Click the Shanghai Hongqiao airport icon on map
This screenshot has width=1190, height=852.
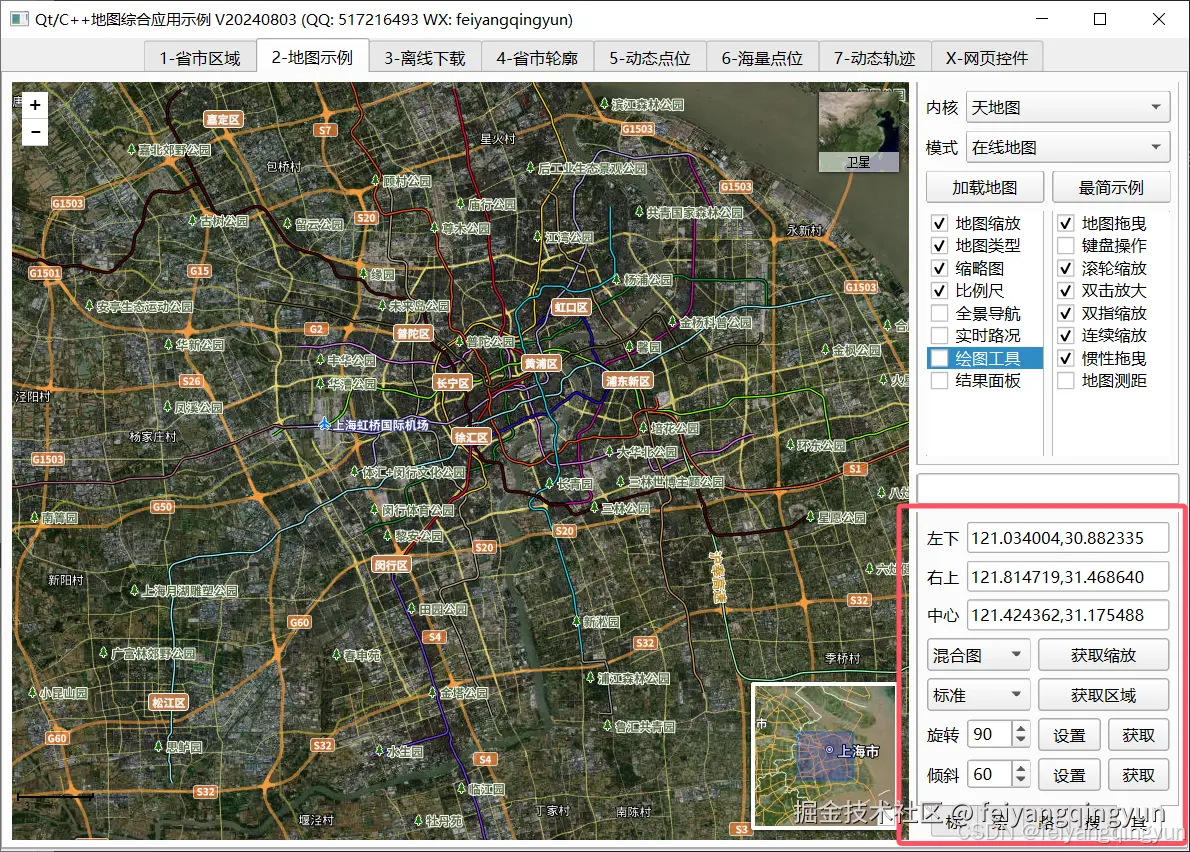pos(324,425)
